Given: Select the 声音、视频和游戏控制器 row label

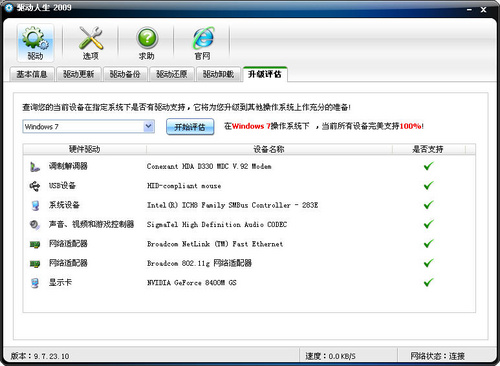Looking at the screenshot, I should pos(91,224).
